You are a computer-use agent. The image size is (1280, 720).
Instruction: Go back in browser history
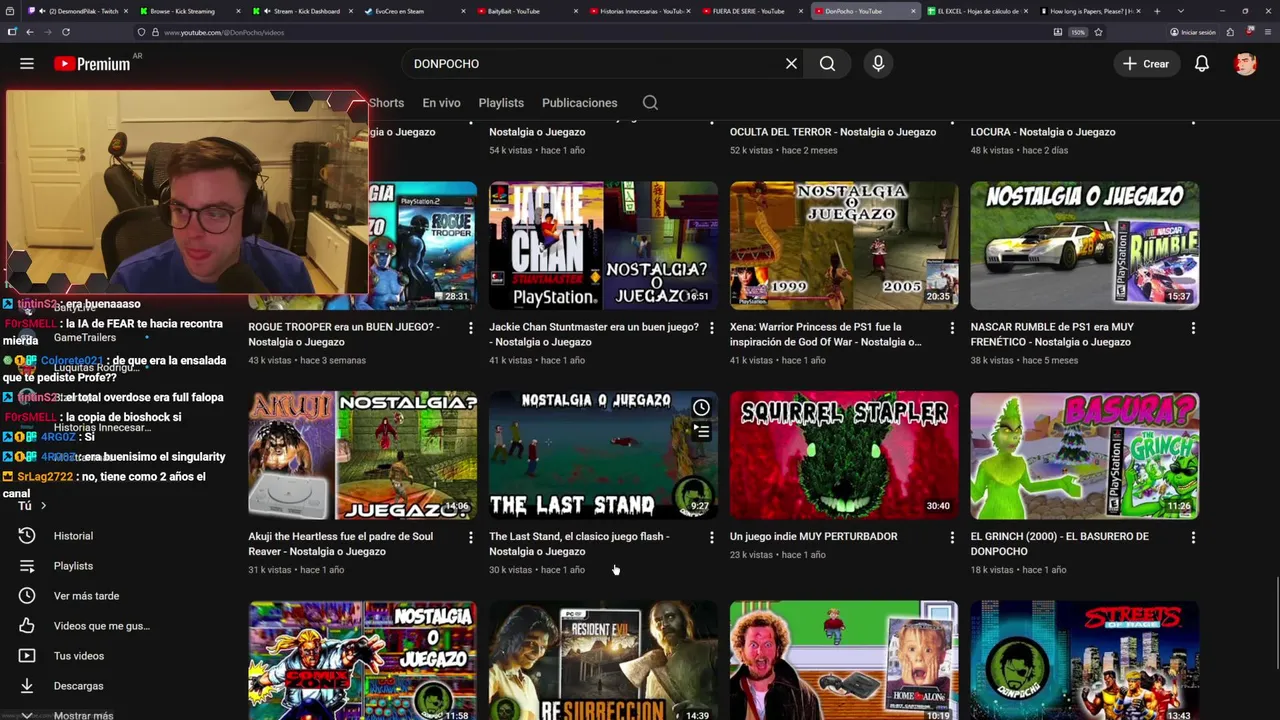29,32
